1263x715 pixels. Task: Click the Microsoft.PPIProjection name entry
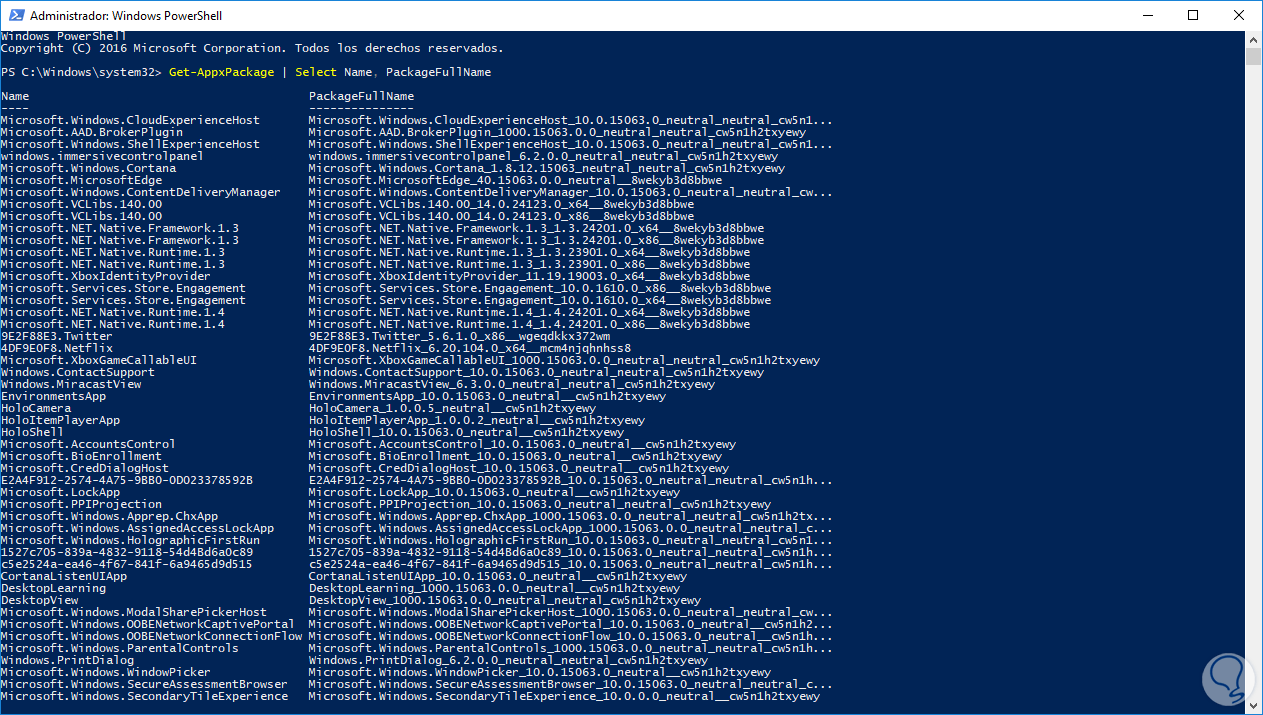coord(81,504)
